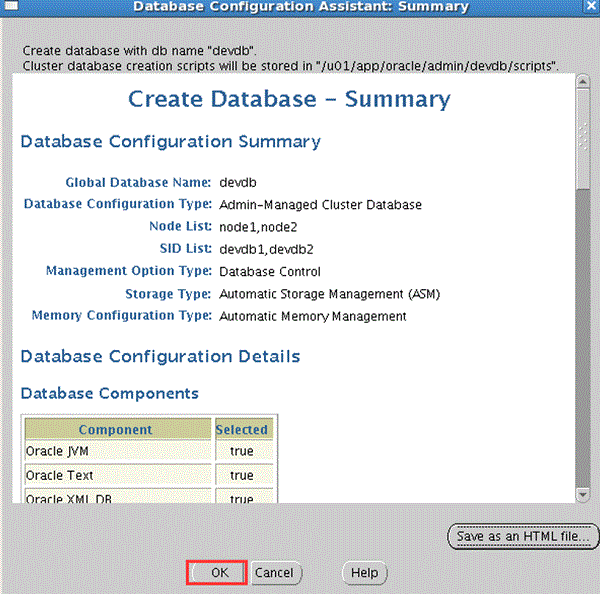Click the Management Option Type label

tap(129, 271)
